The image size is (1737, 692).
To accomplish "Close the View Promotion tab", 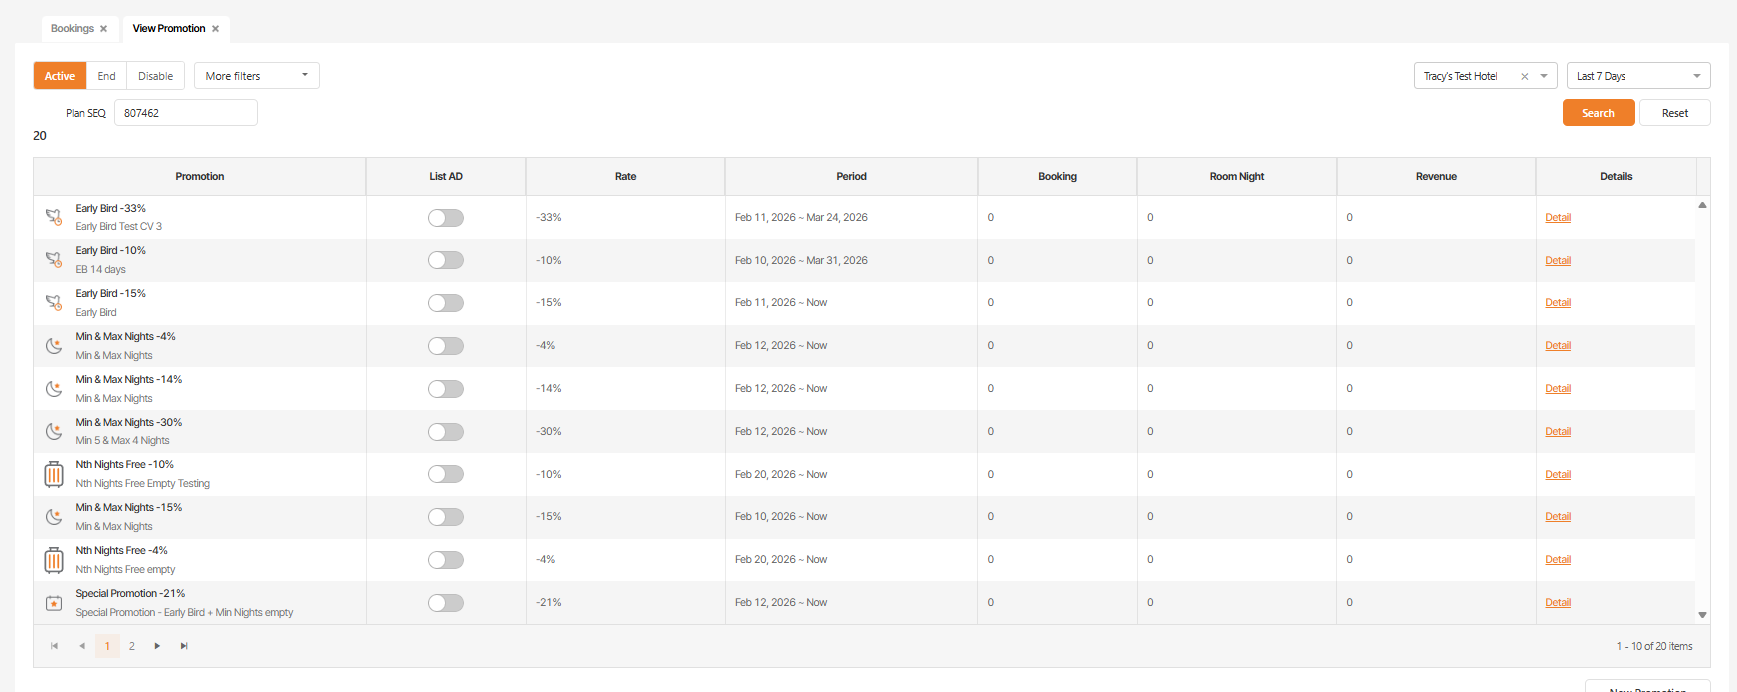I will (x=215, y=29).
